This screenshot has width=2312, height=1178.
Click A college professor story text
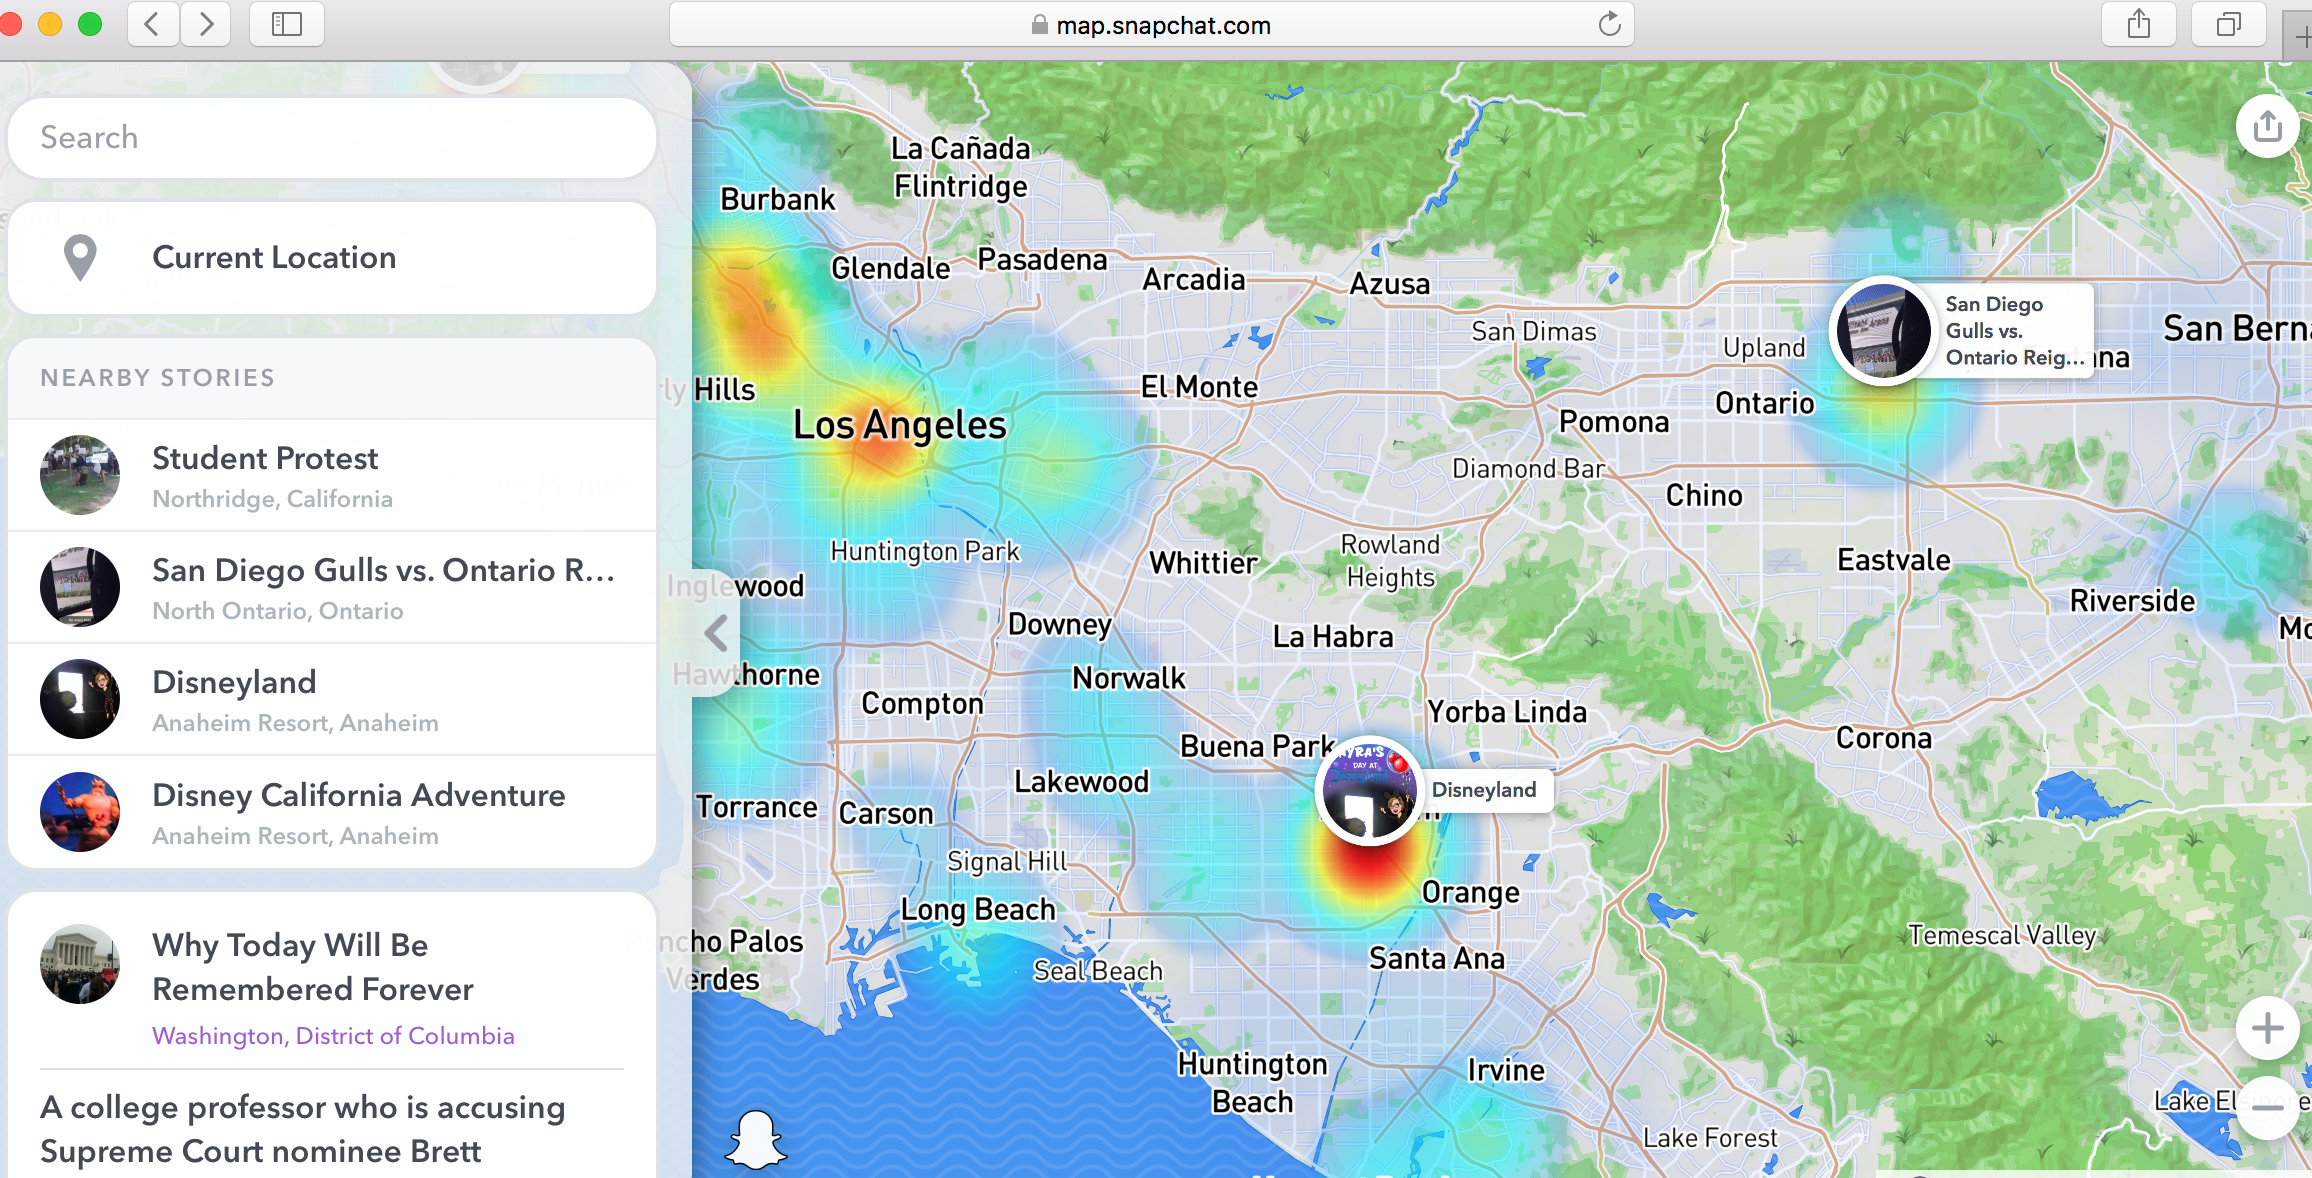(303, 1130)
